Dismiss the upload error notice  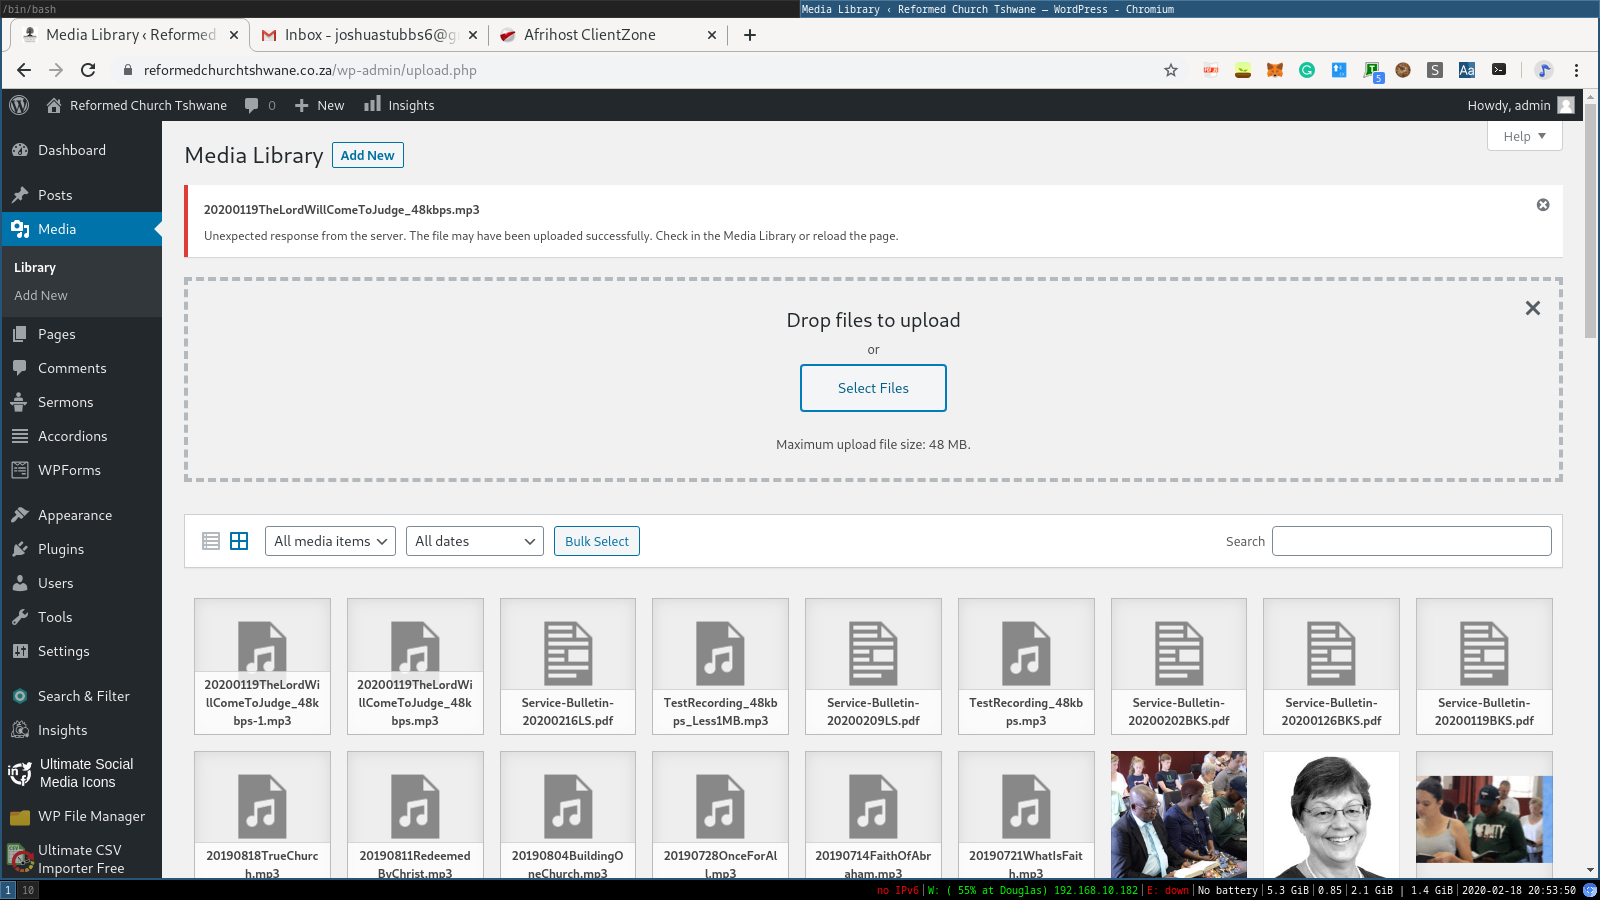pyautogui.click(x=1543, y=205)
